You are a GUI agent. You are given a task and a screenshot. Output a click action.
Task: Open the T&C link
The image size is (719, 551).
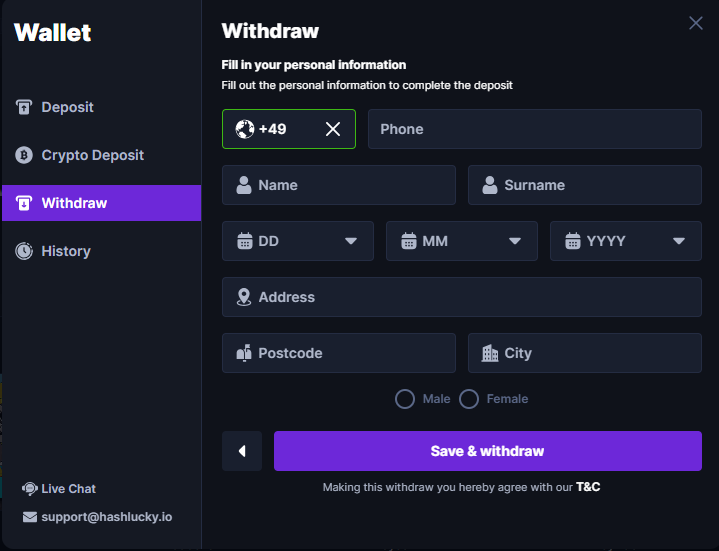(588, 487)
